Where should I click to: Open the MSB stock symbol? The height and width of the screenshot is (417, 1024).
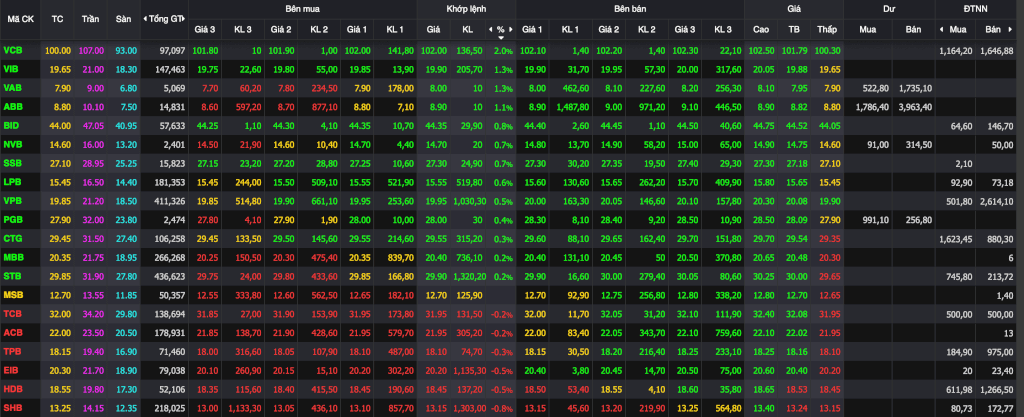click(12, 295)
